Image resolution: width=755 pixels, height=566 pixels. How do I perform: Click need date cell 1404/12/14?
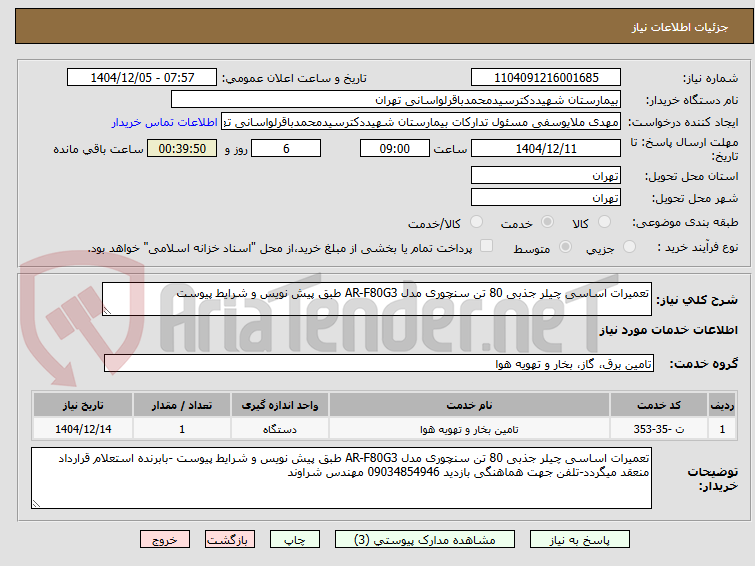(x=83, y=429)
